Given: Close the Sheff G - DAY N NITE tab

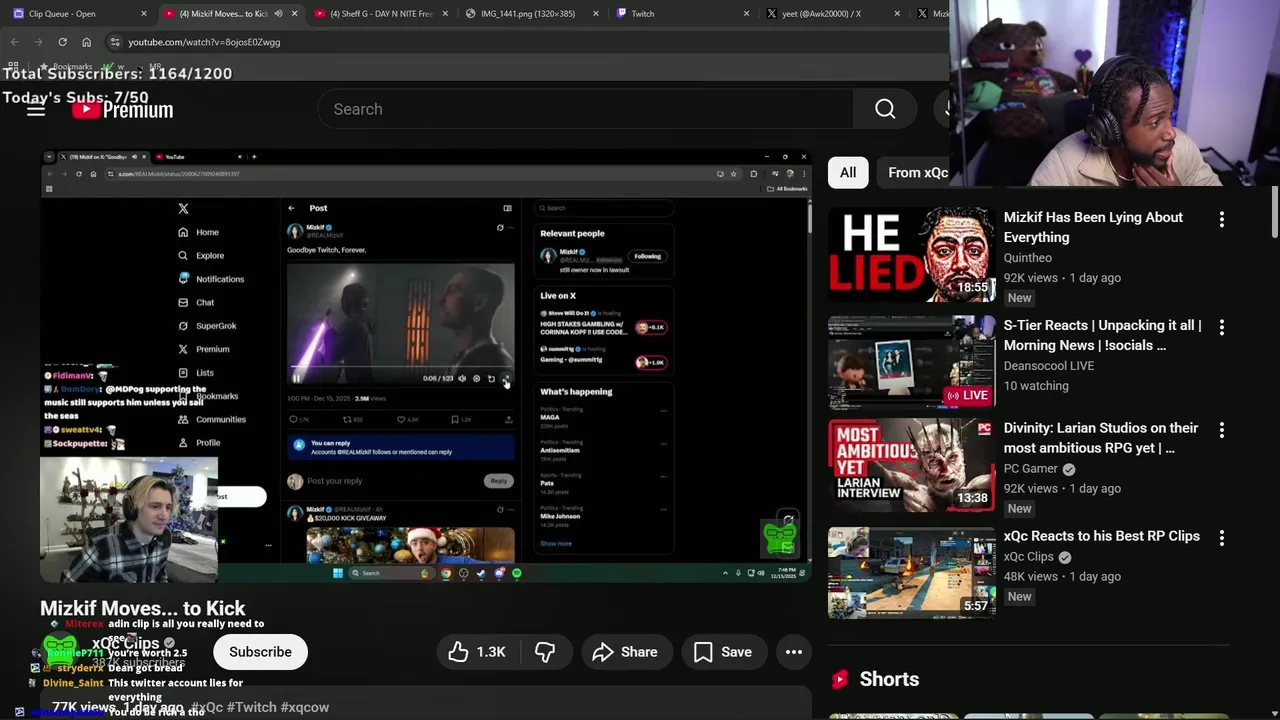Looking at the screenshot, I should [x=445, y=14].
